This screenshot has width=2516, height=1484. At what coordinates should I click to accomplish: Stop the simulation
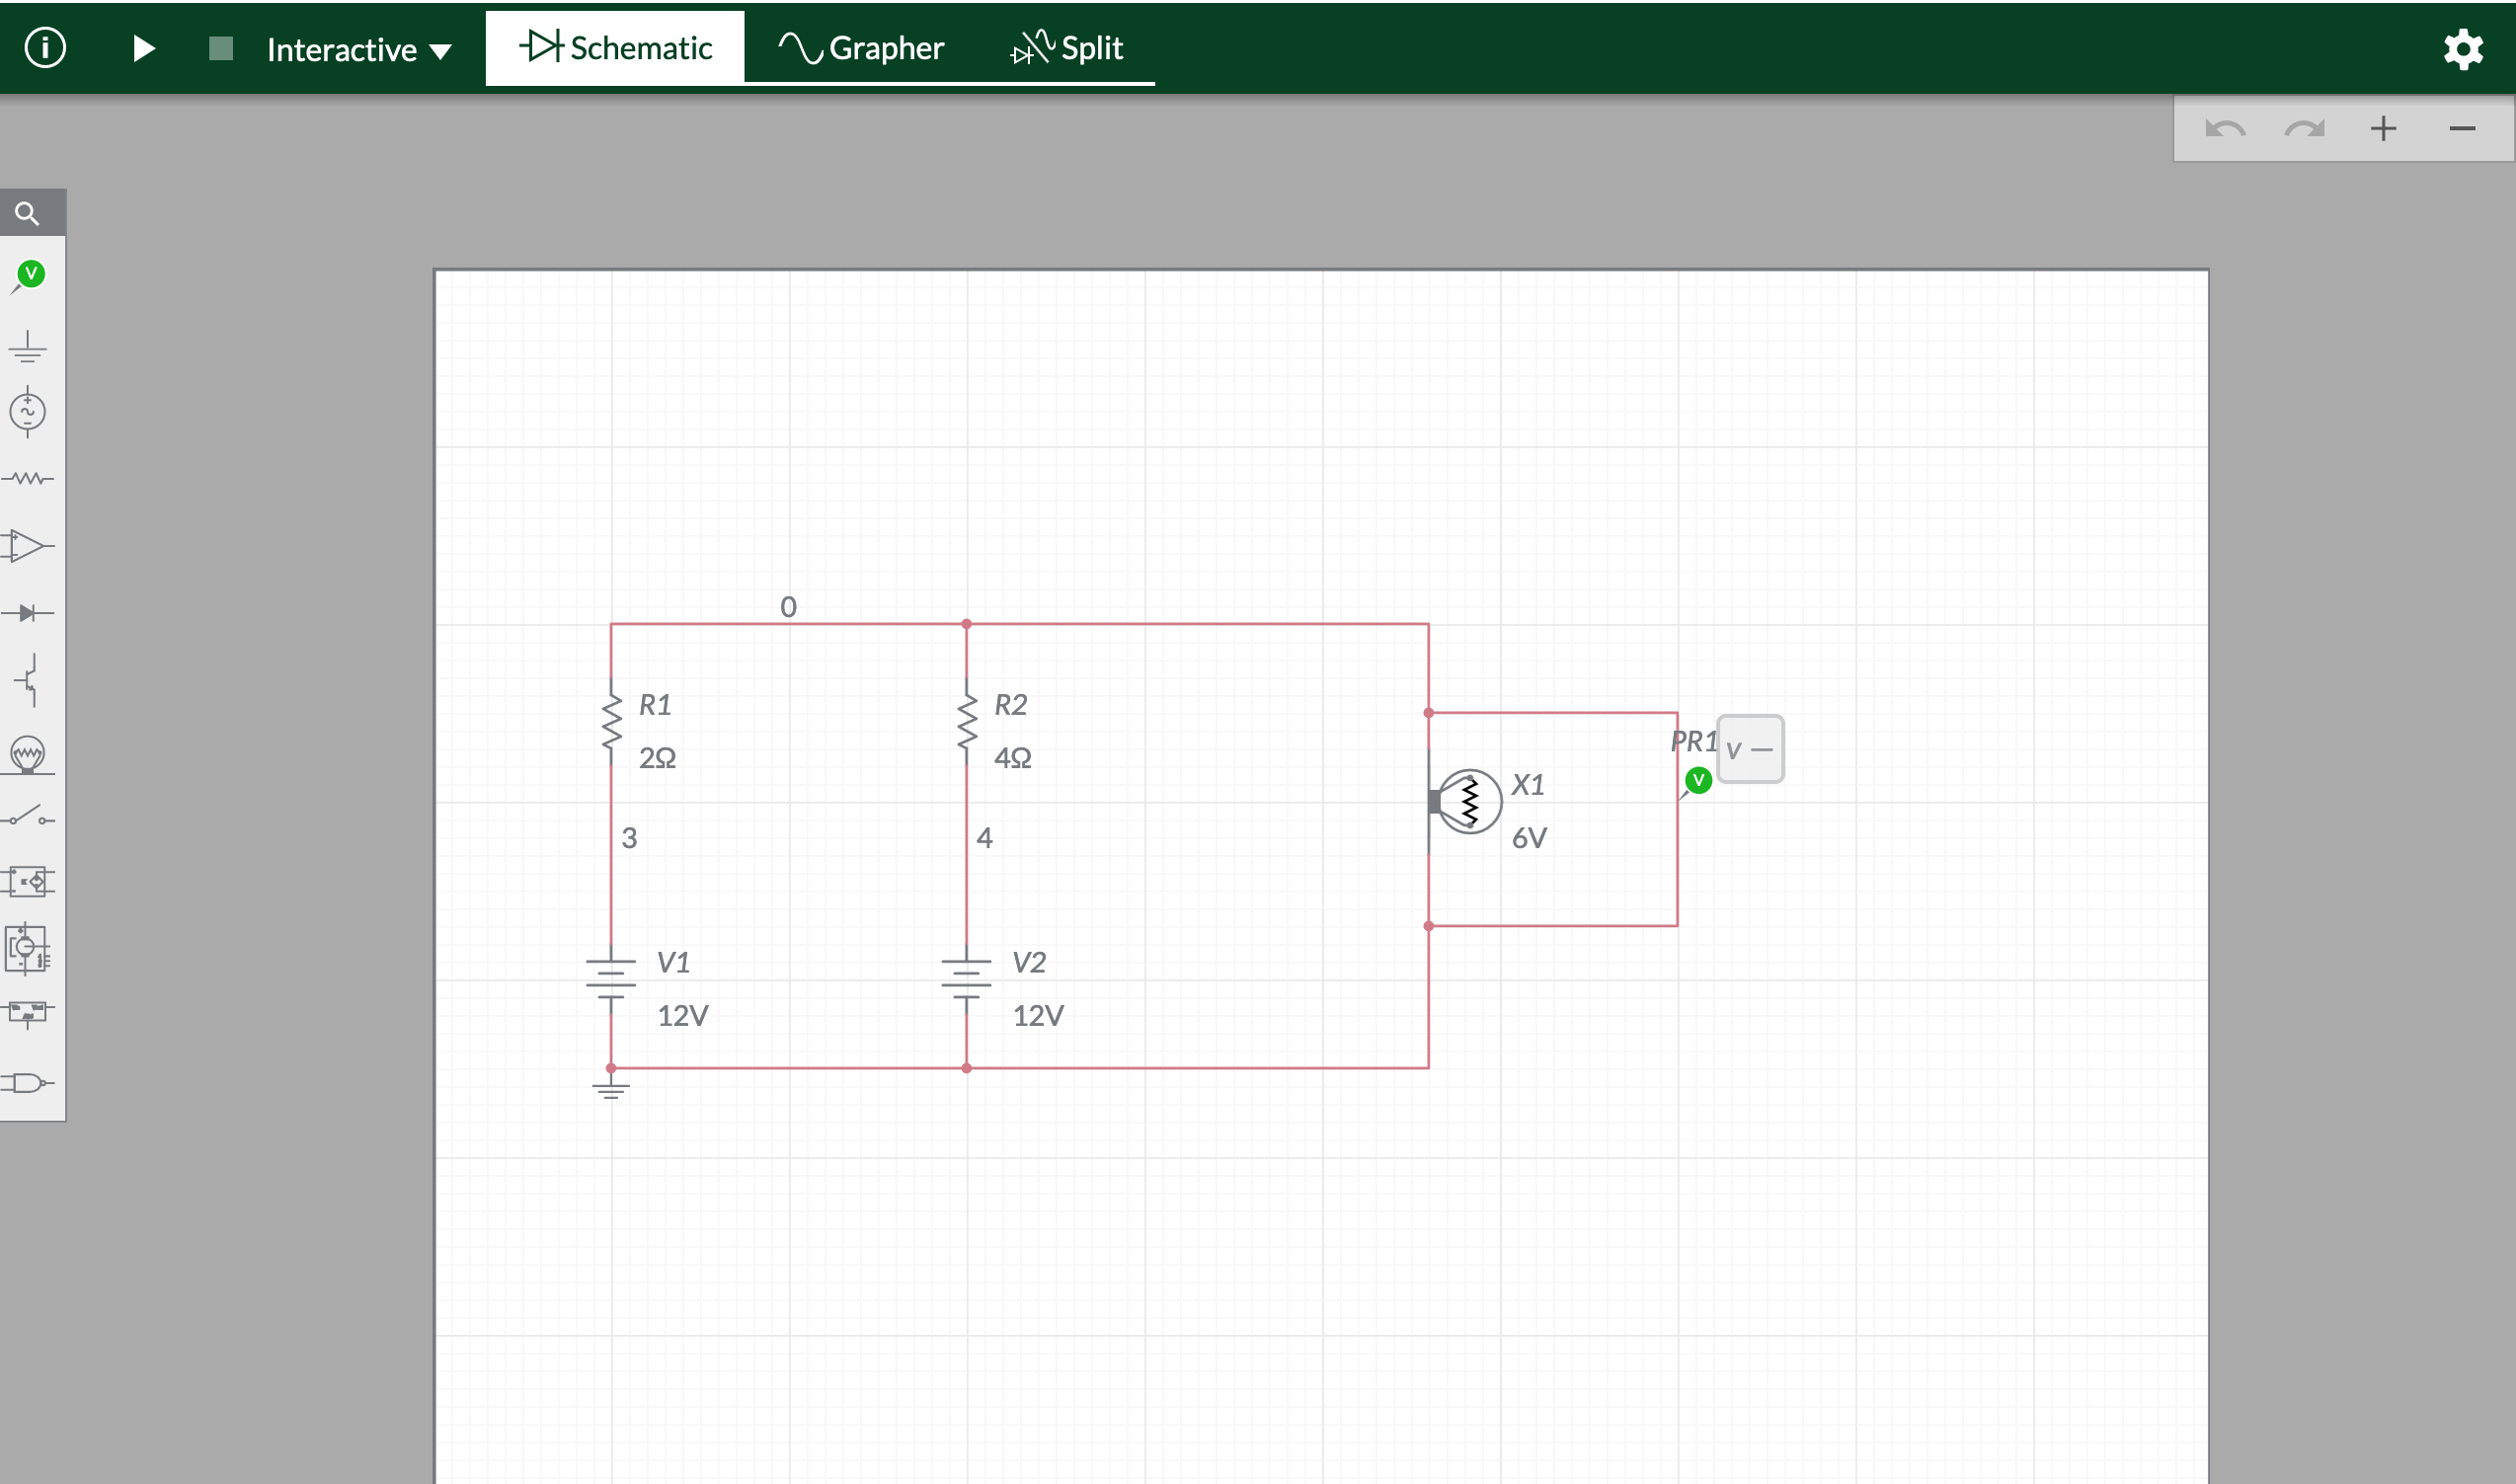219,47
